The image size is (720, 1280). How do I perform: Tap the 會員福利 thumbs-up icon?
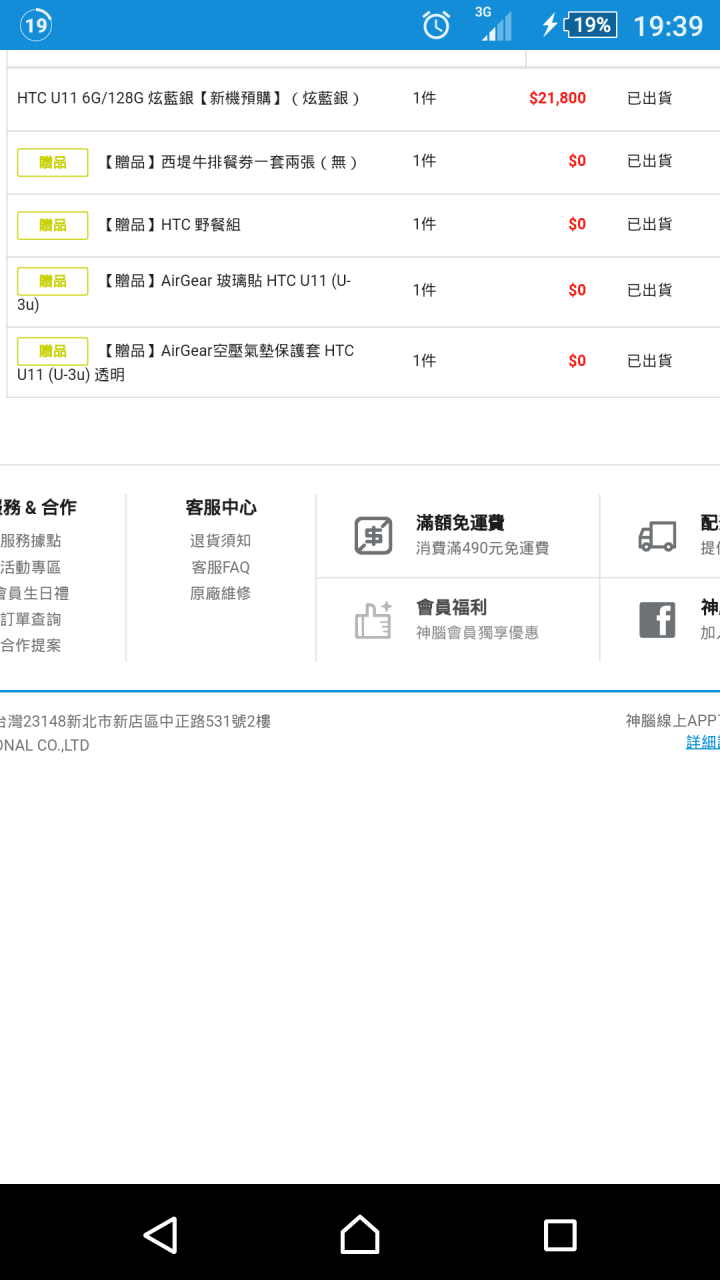click(x=374, y=620)
